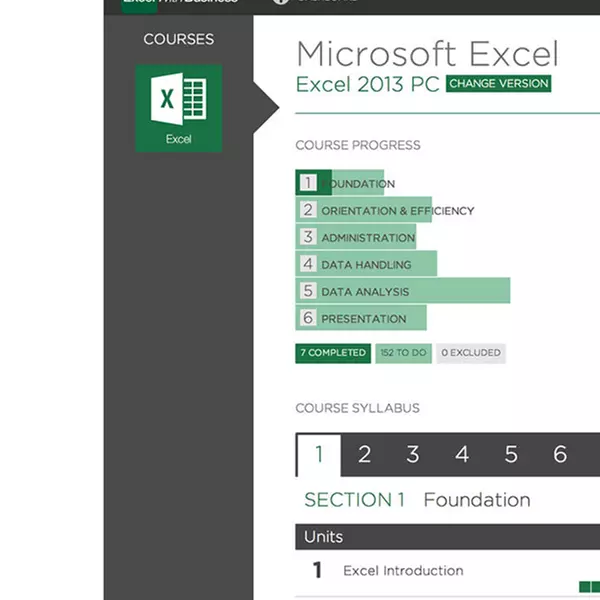Open the Data Handling progress row
Image resolution: width=600 pixels, height=600 pixels.
(x=366, y=265)
